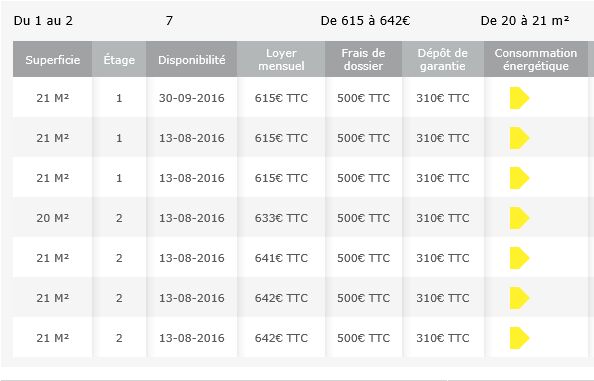Select the first 615€ TTC rent cell
The height and width of the screenshot is (381, 594).
point(281,98)
